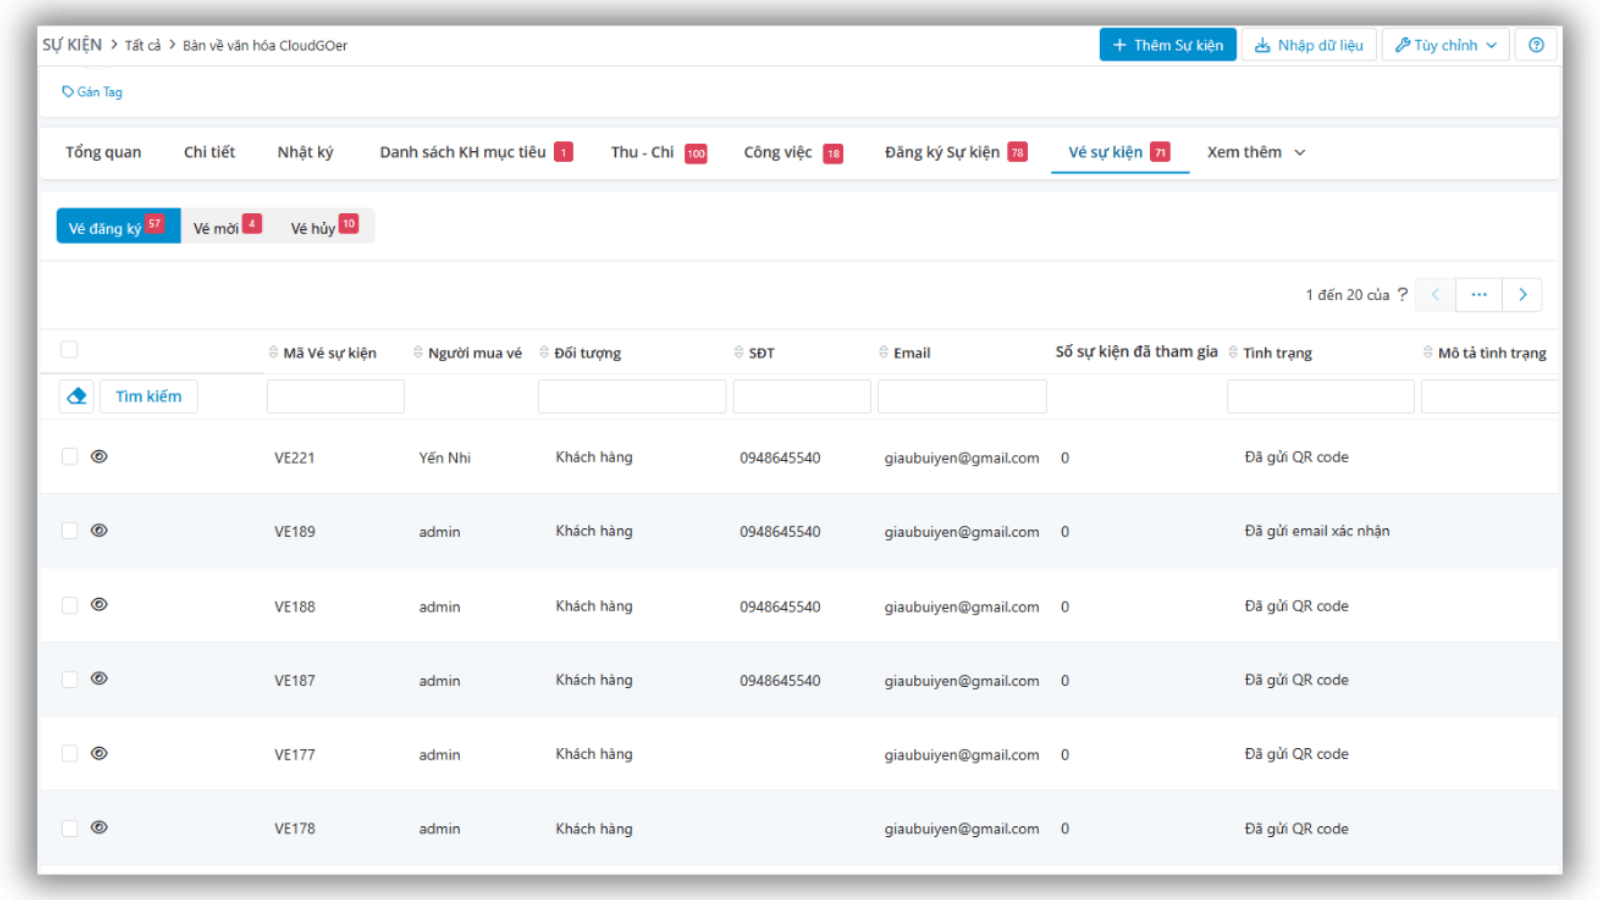The image size is (1600, 900).
Task: Click eye icon for ticket VE189
Action: pyautogui.click(x=99, y=530)
